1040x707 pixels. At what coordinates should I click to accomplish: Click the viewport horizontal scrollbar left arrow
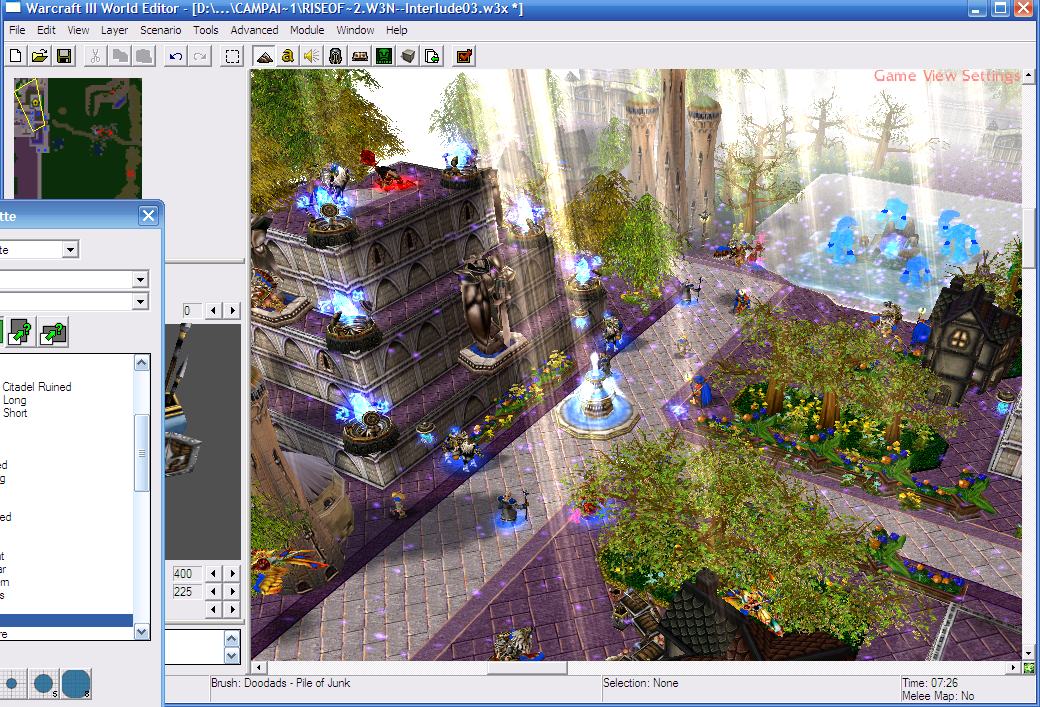point(259,668)
